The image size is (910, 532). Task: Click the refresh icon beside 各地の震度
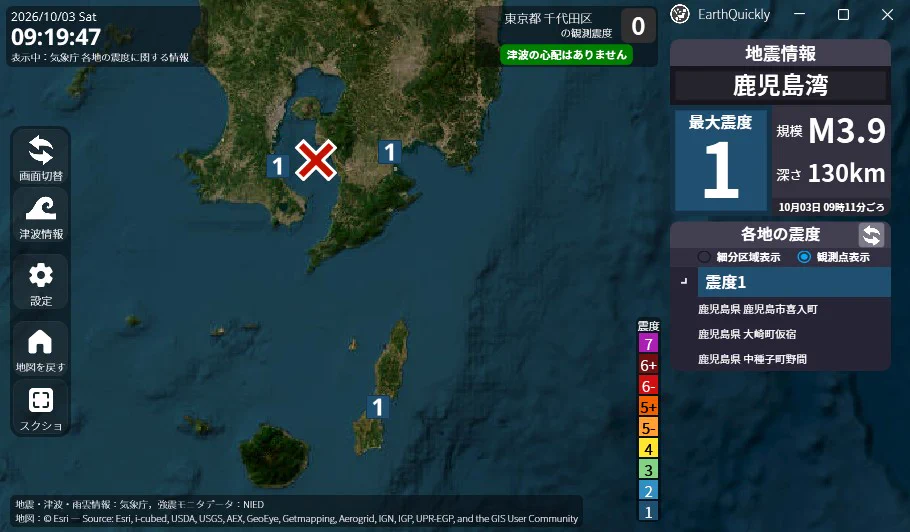[x=871, y=235]
